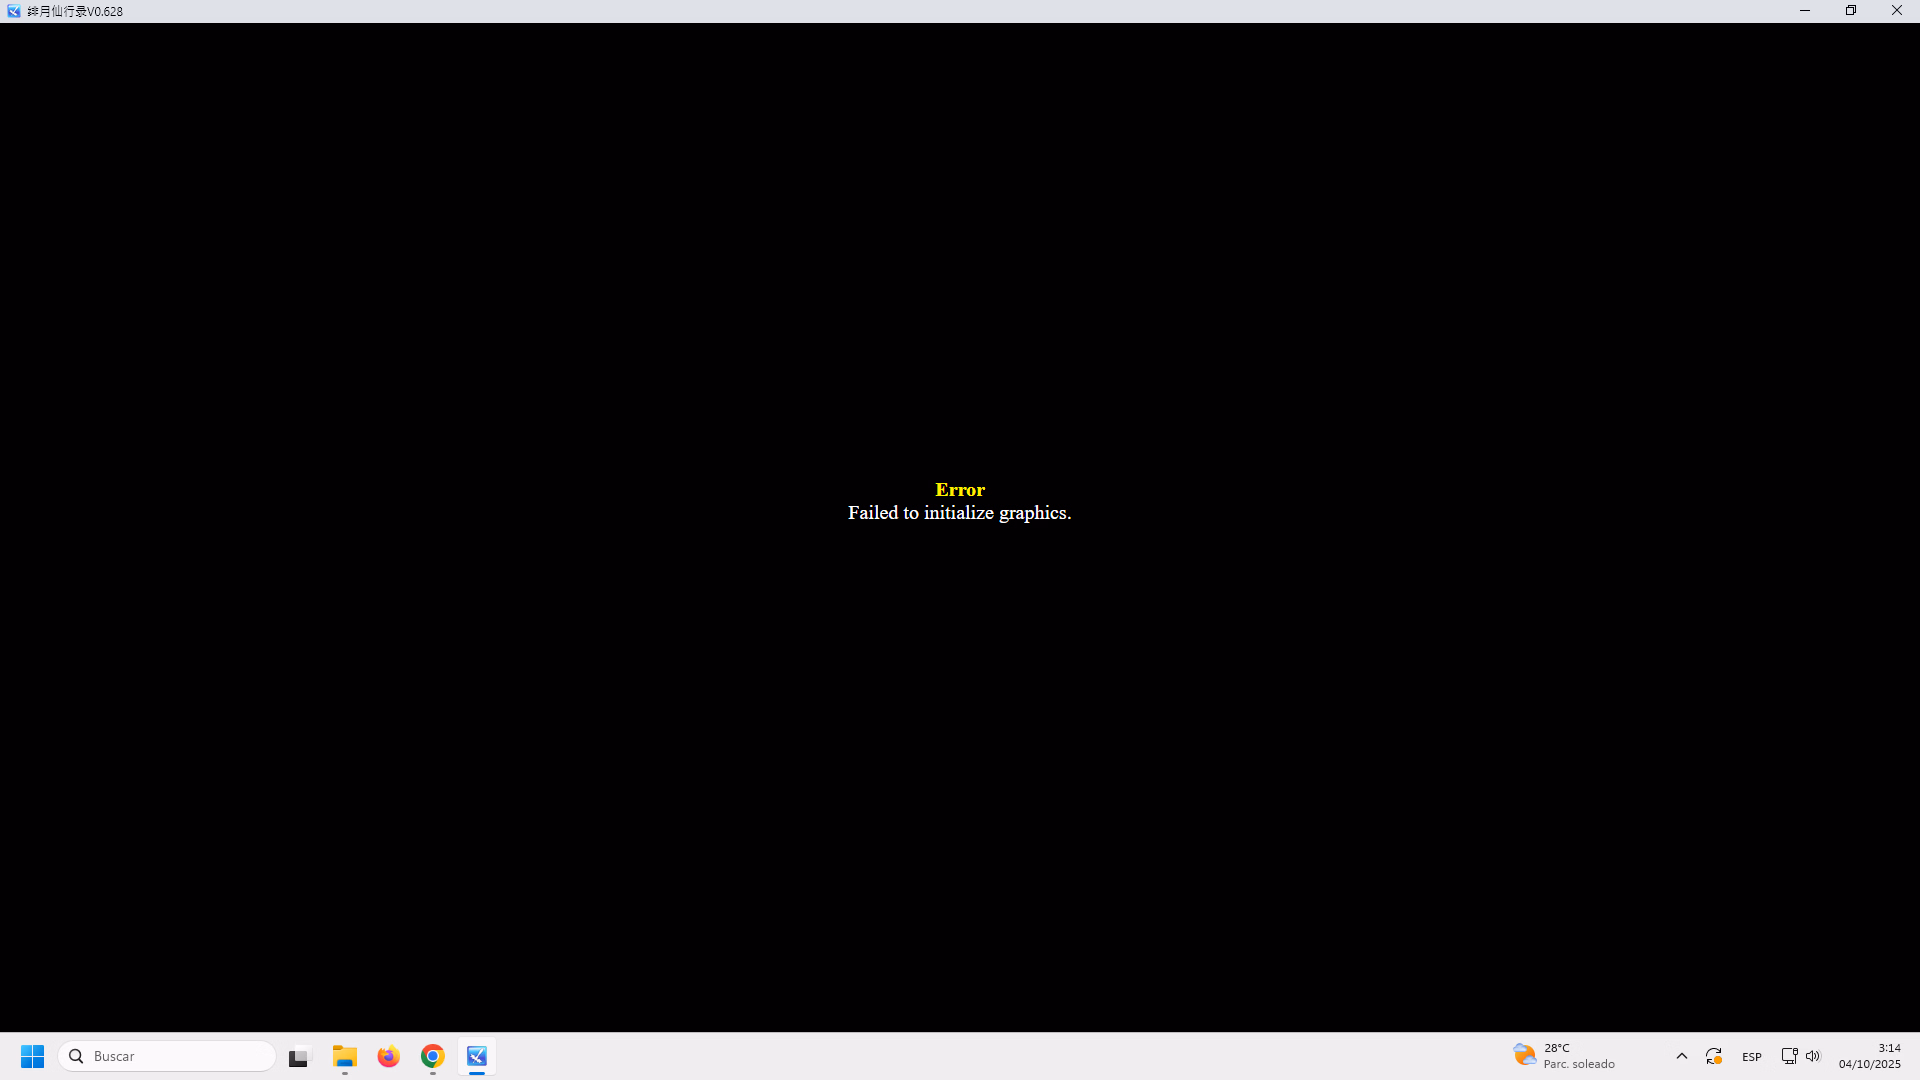Image resolution: width=1920 pixels, height=1080 pixels.
Task: Open the clock and date flyout
Action: click(x=1869, y=1056)
